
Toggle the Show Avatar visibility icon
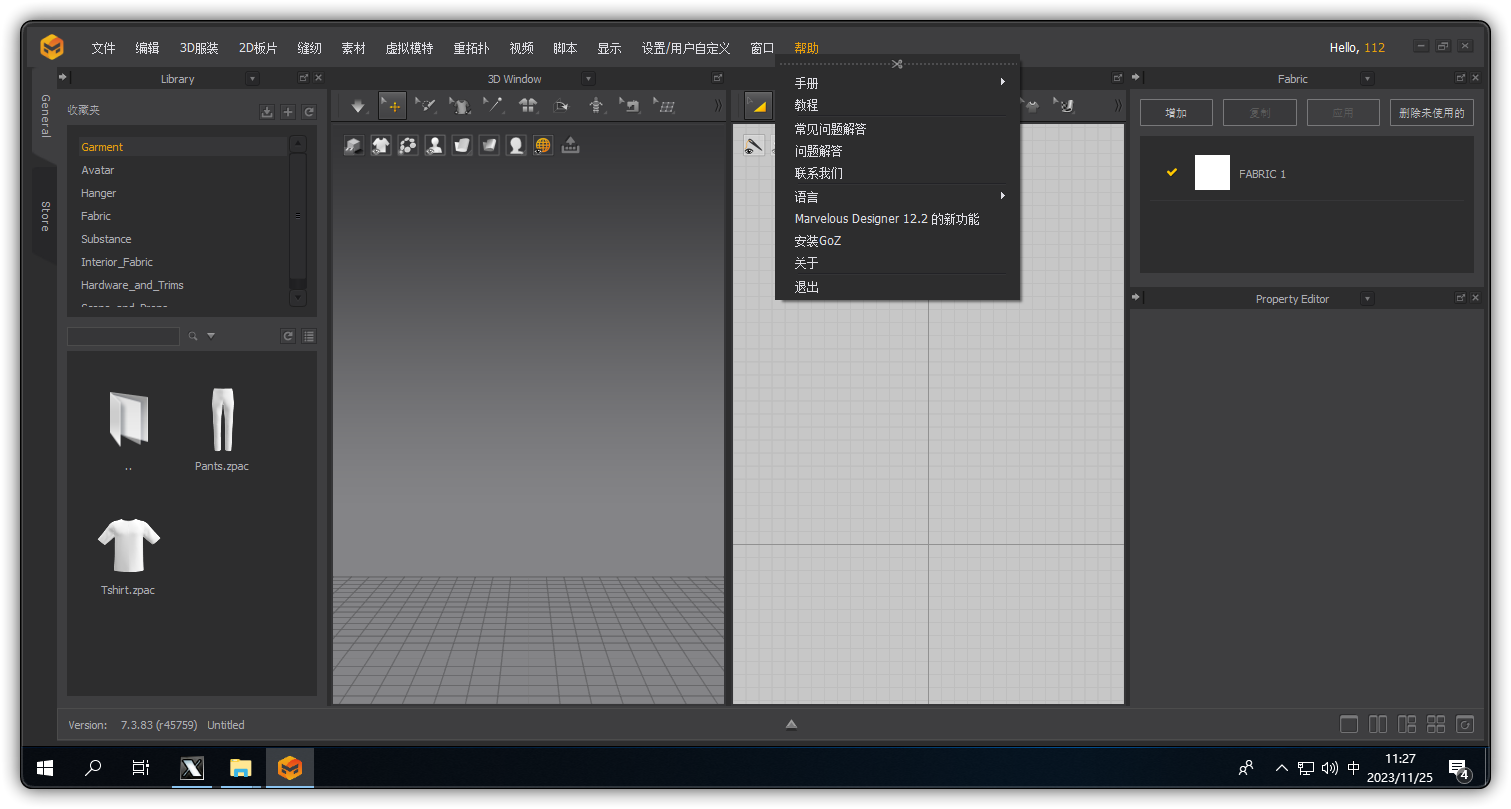(x=434, y=145)
